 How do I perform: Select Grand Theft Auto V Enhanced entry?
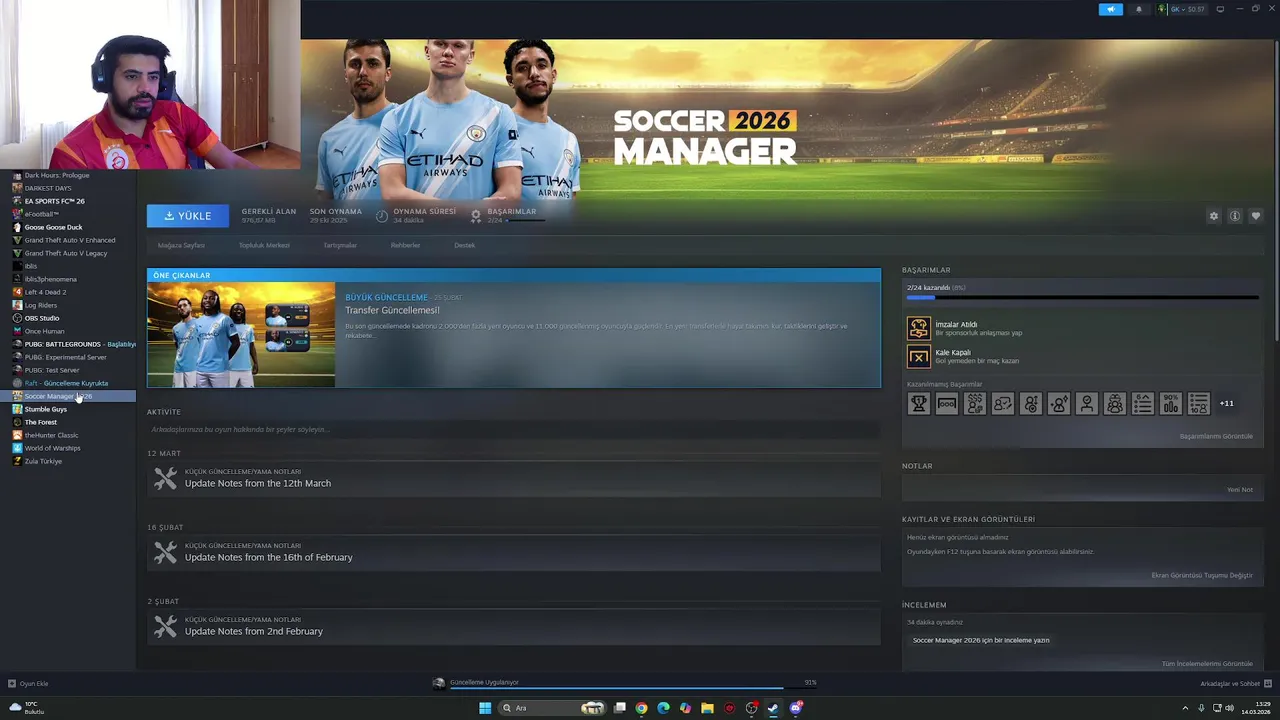68,240
